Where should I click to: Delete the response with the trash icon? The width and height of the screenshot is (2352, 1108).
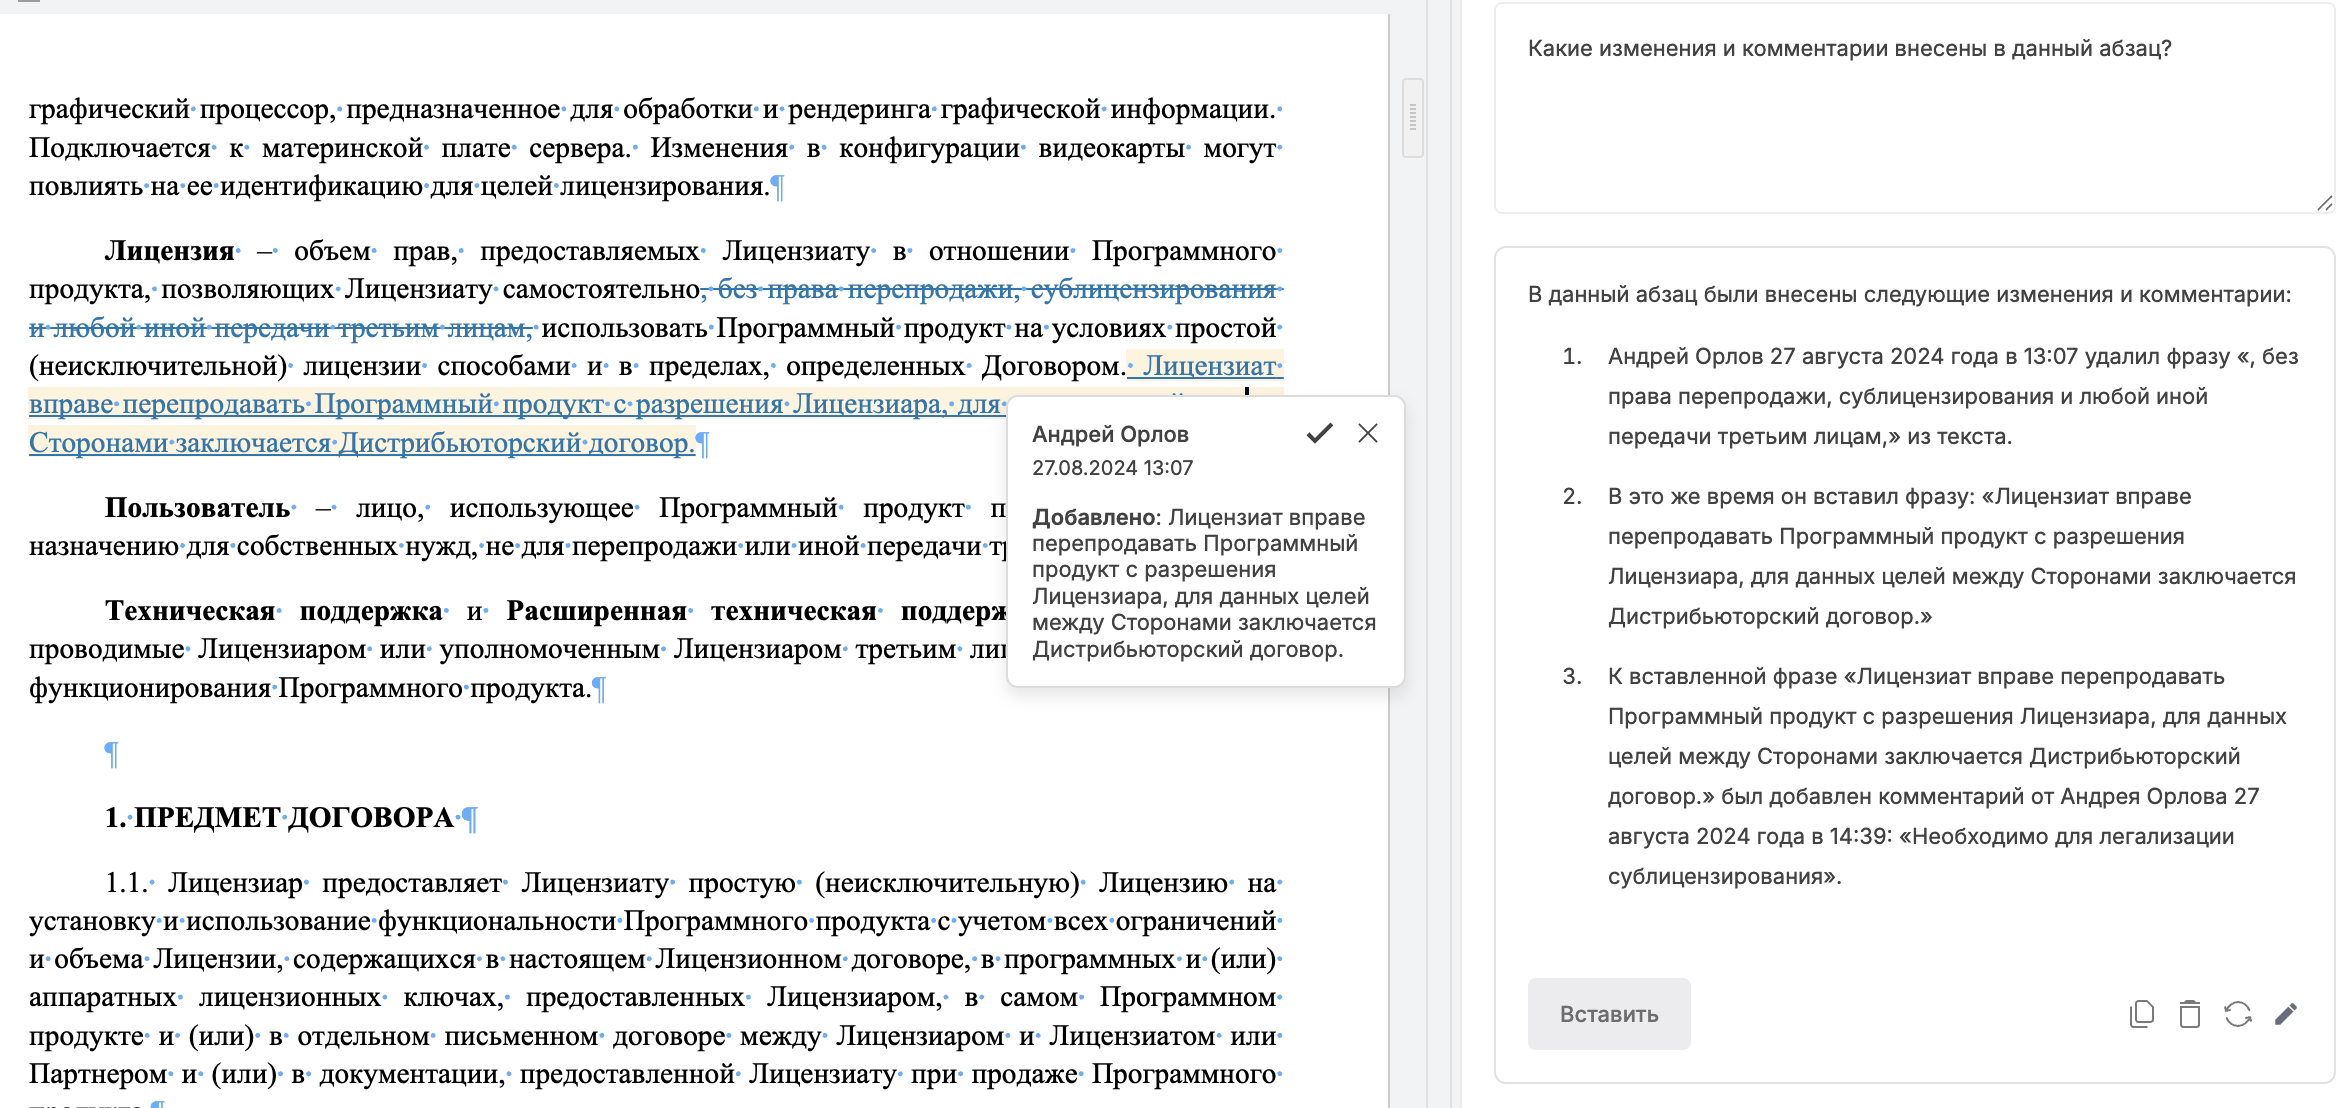2189,1014
